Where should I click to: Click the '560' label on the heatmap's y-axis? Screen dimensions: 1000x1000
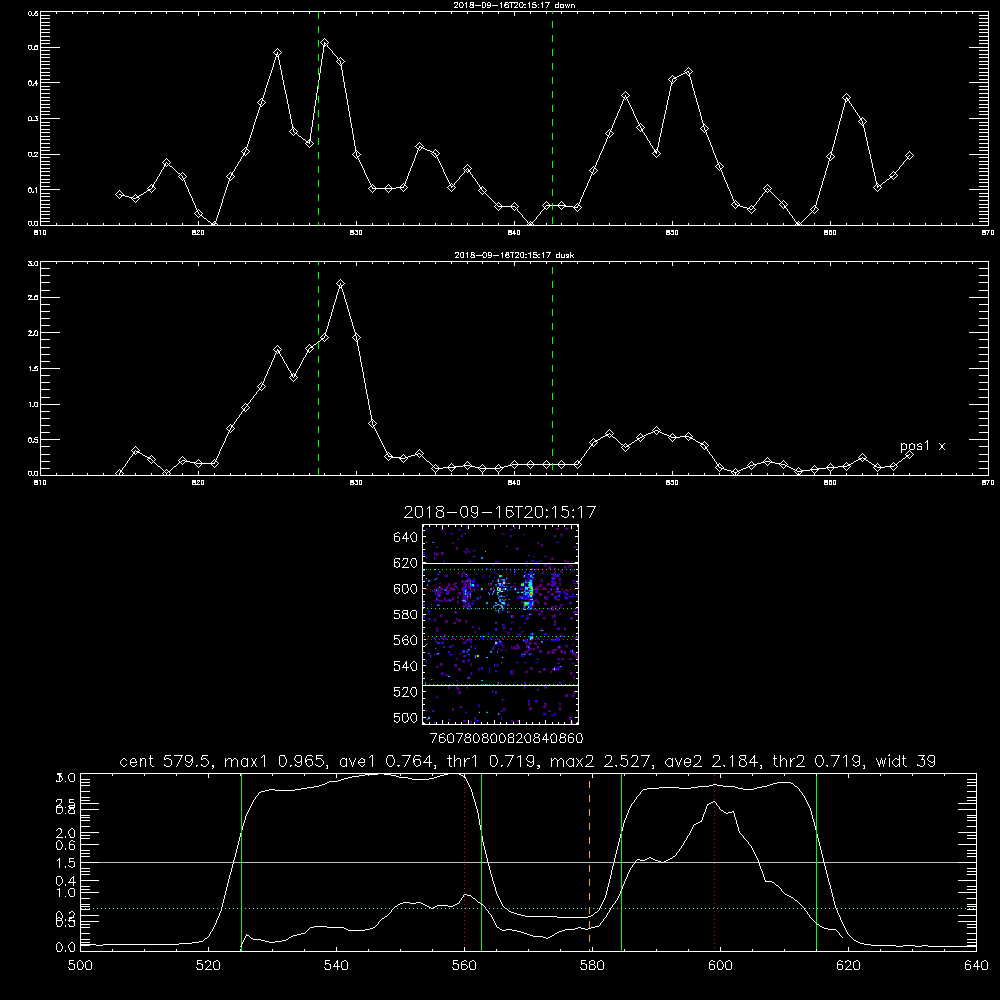point(406,640)
